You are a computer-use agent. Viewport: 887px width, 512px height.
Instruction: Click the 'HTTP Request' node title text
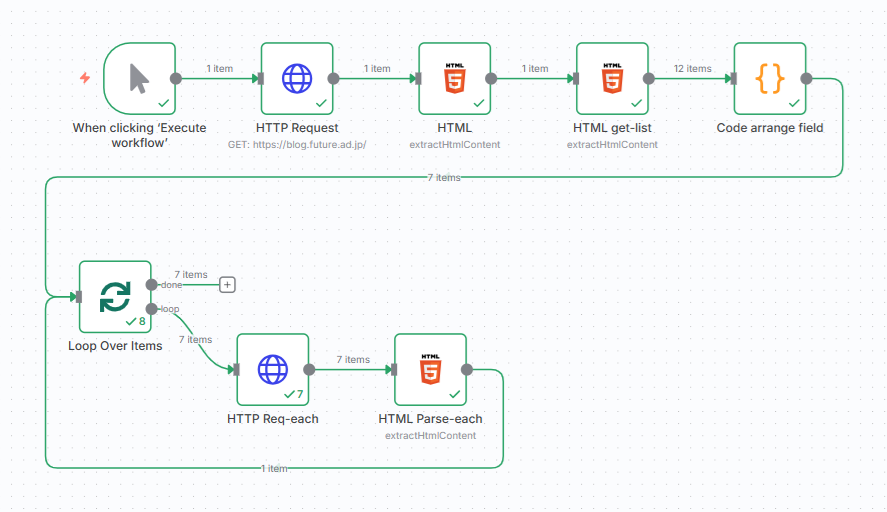(297, 128)
